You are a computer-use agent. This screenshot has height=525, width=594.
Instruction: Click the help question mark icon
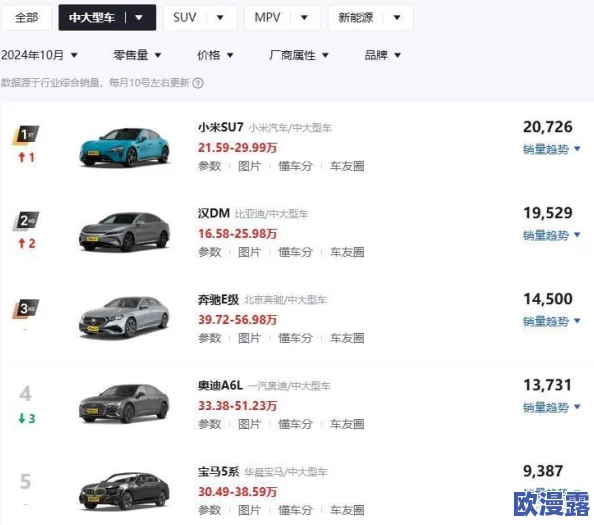coord(198,83)
